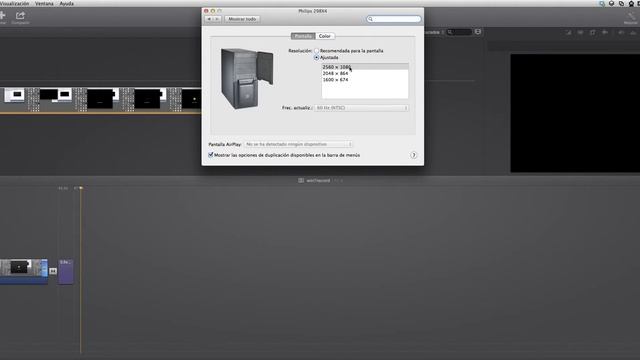Viewport: 640px width, 360px height.
Task: Switch to the Color tab
Action: coord(325,36)
